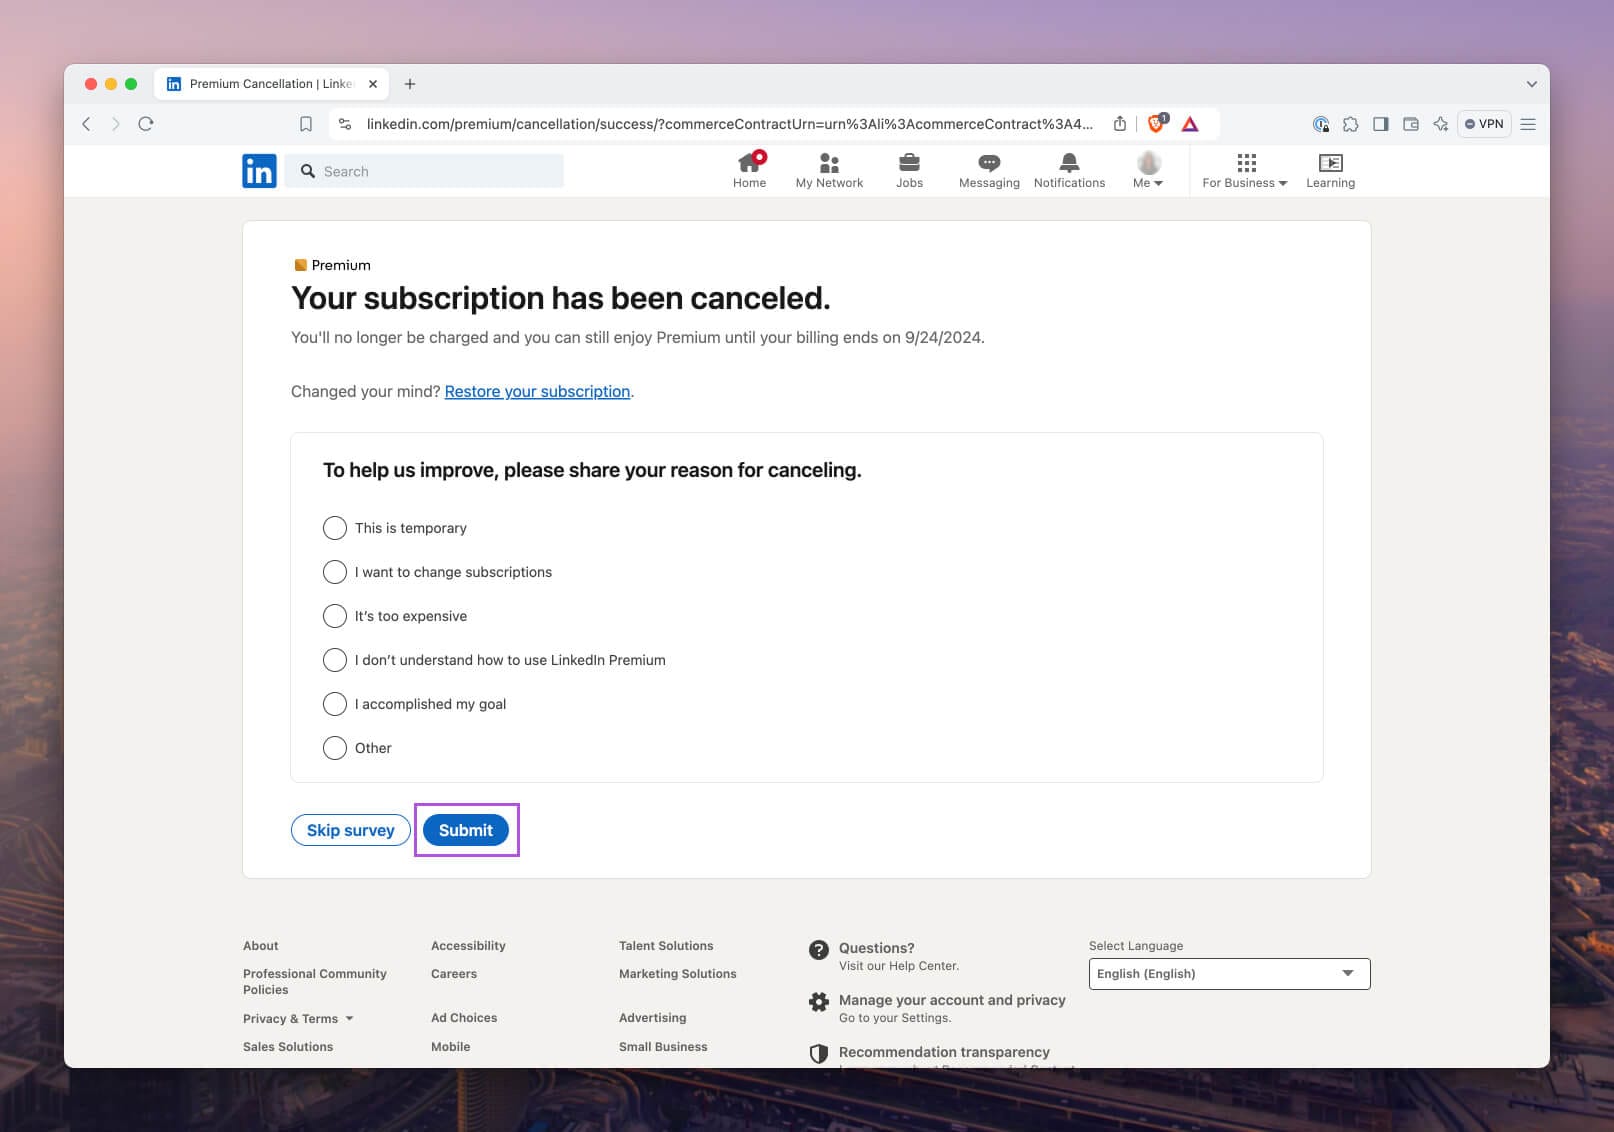Open Sales Solutions footer link
Screen dimensions: 1614x1132
click(288, 1047)
